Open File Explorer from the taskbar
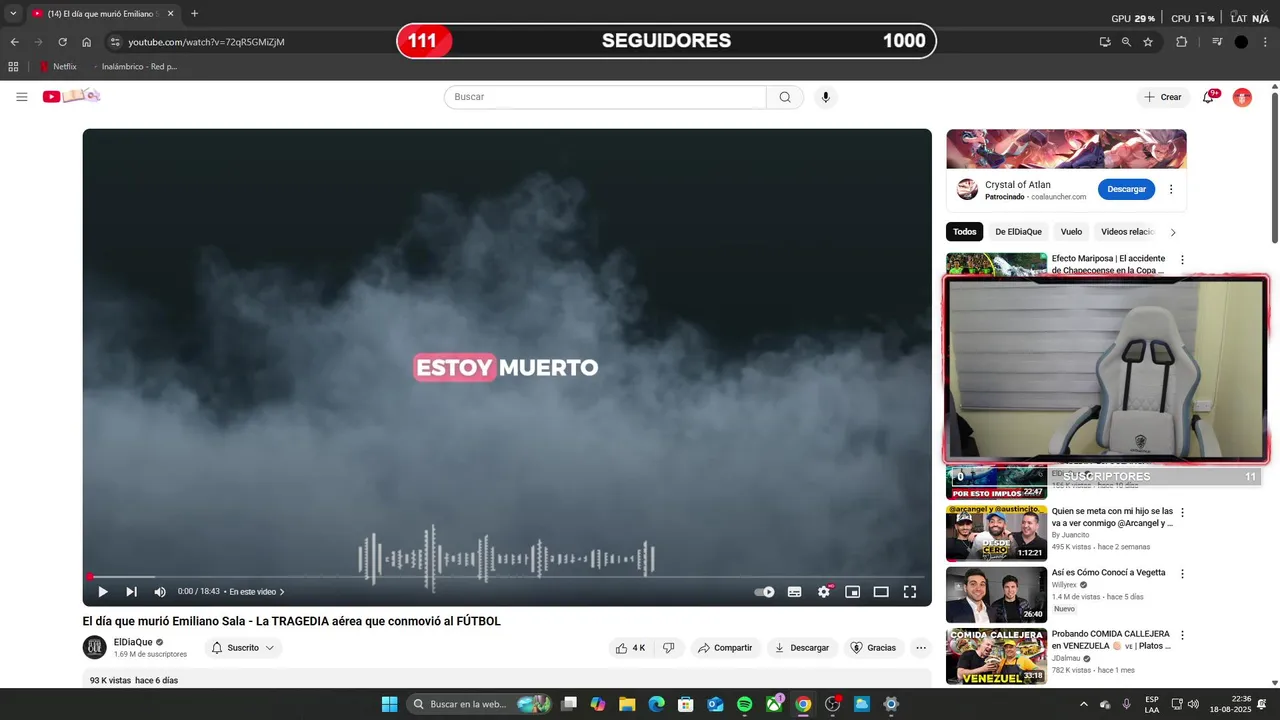1280x720 pixels. click(x=627, y=704)
